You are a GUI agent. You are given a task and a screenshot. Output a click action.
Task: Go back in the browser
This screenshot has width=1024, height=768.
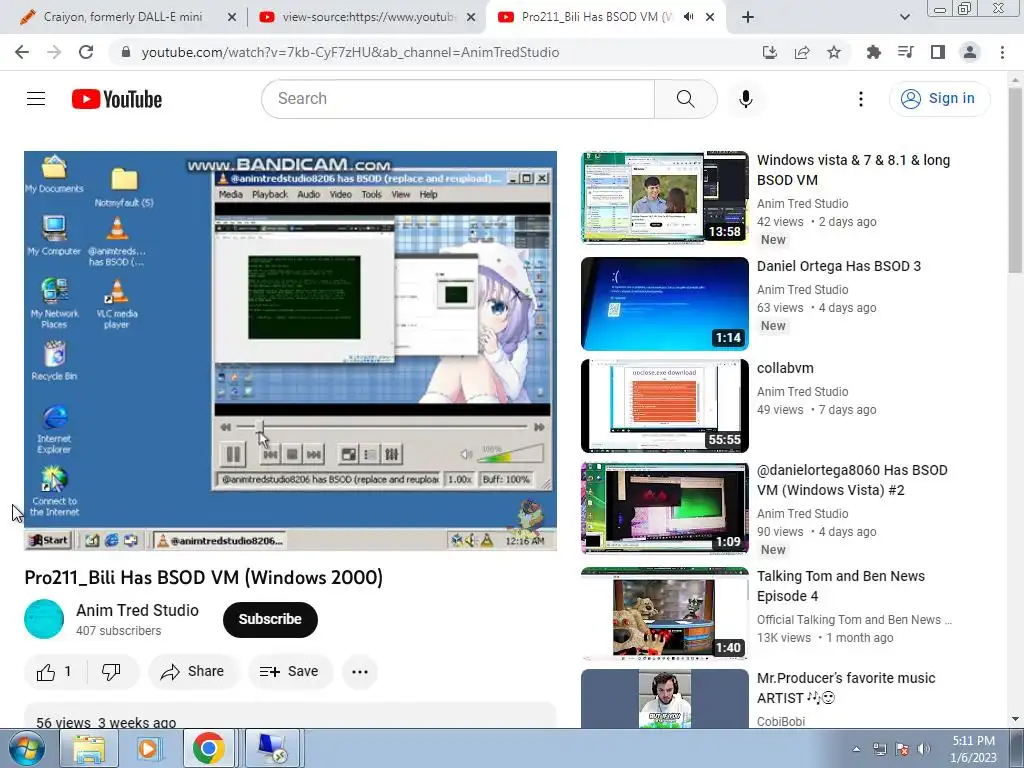click(x=22, y=52)
